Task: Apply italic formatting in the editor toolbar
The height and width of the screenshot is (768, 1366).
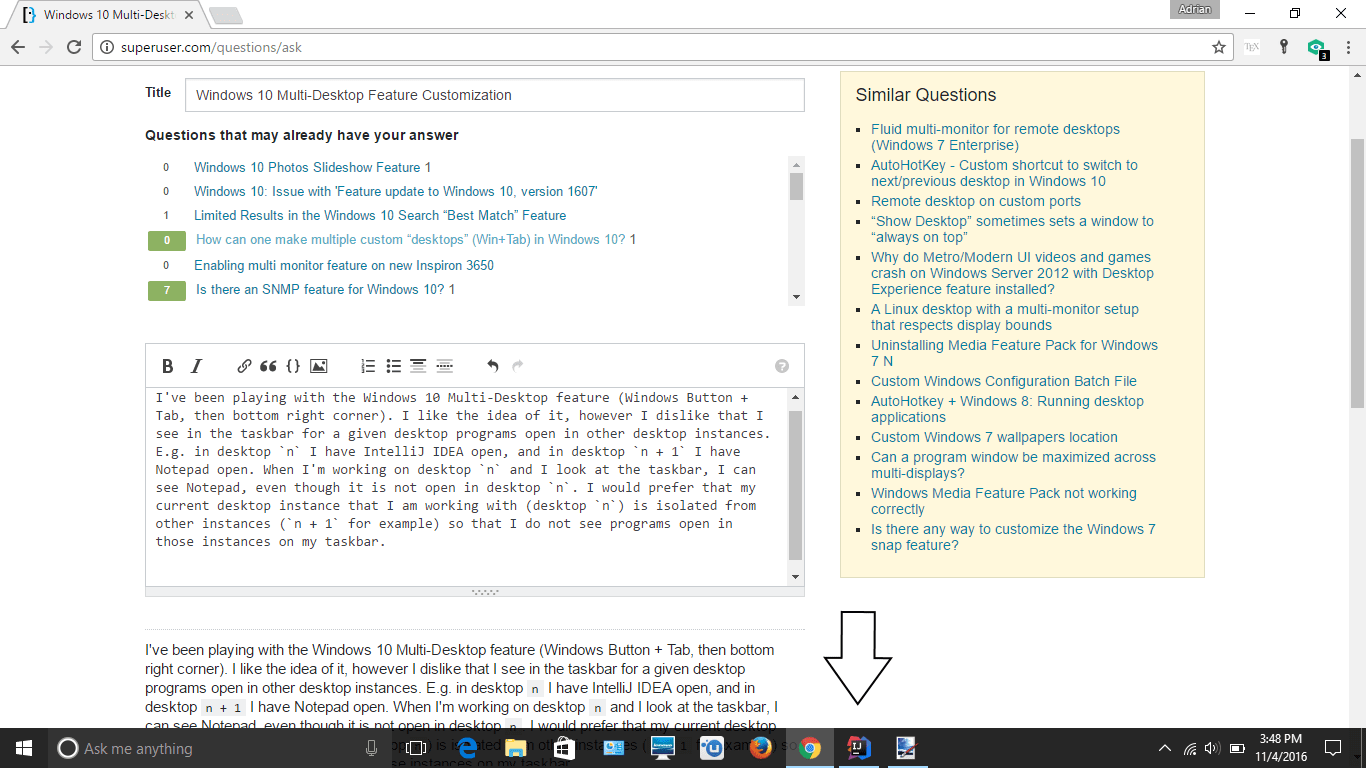Action: coord(197,366)
